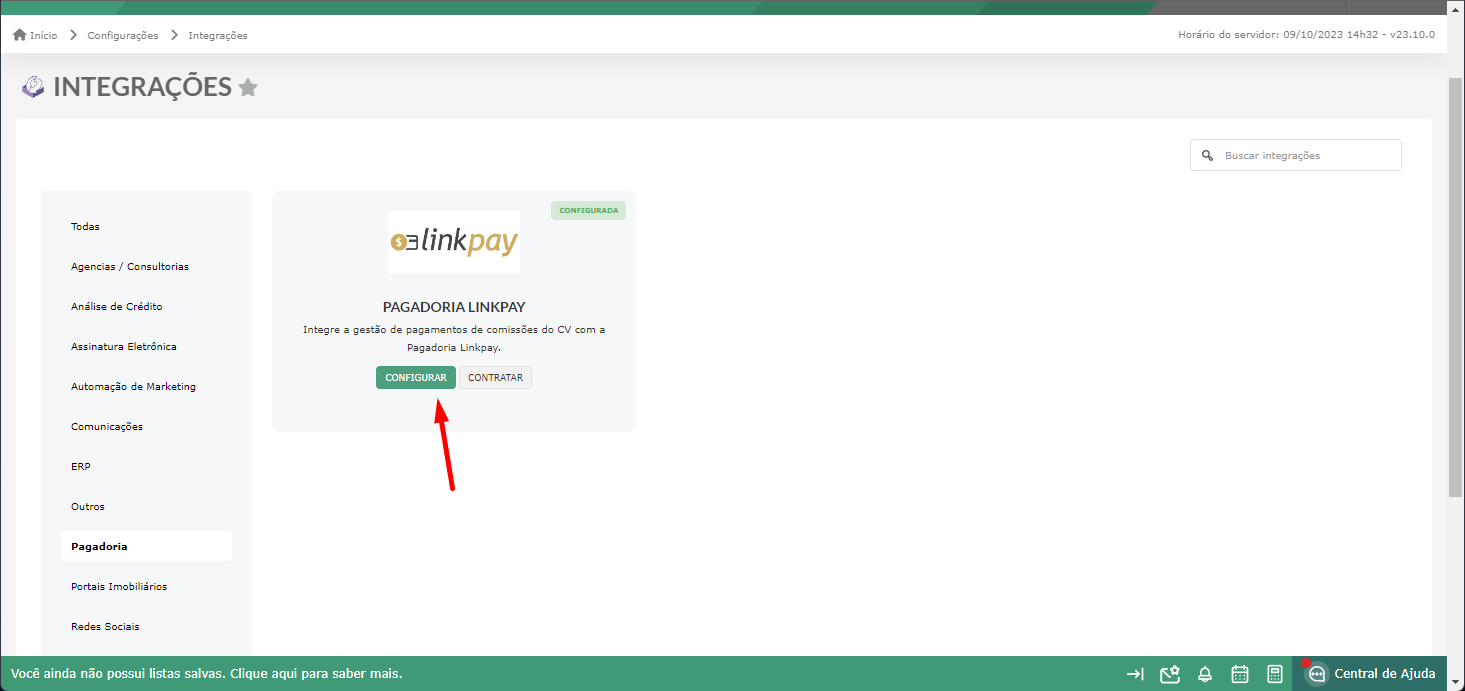Select the Redes Sociais category
The image size is (1465, 691).
tap(146, 627)
